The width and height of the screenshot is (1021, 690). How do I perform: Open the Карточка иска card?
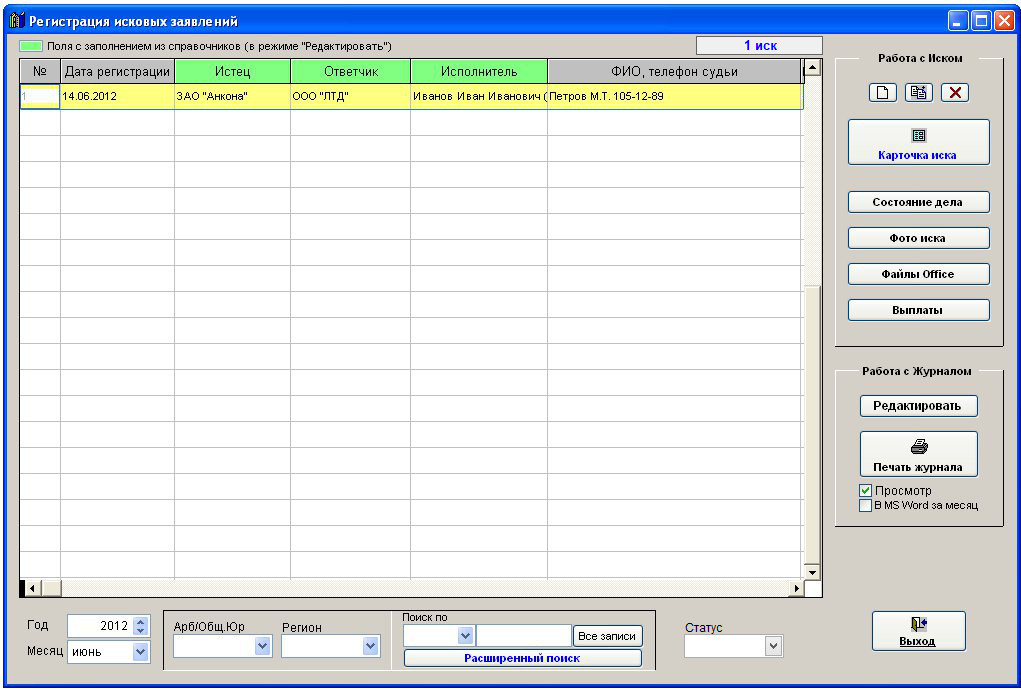pyautogui.click(x=918, y=143)
